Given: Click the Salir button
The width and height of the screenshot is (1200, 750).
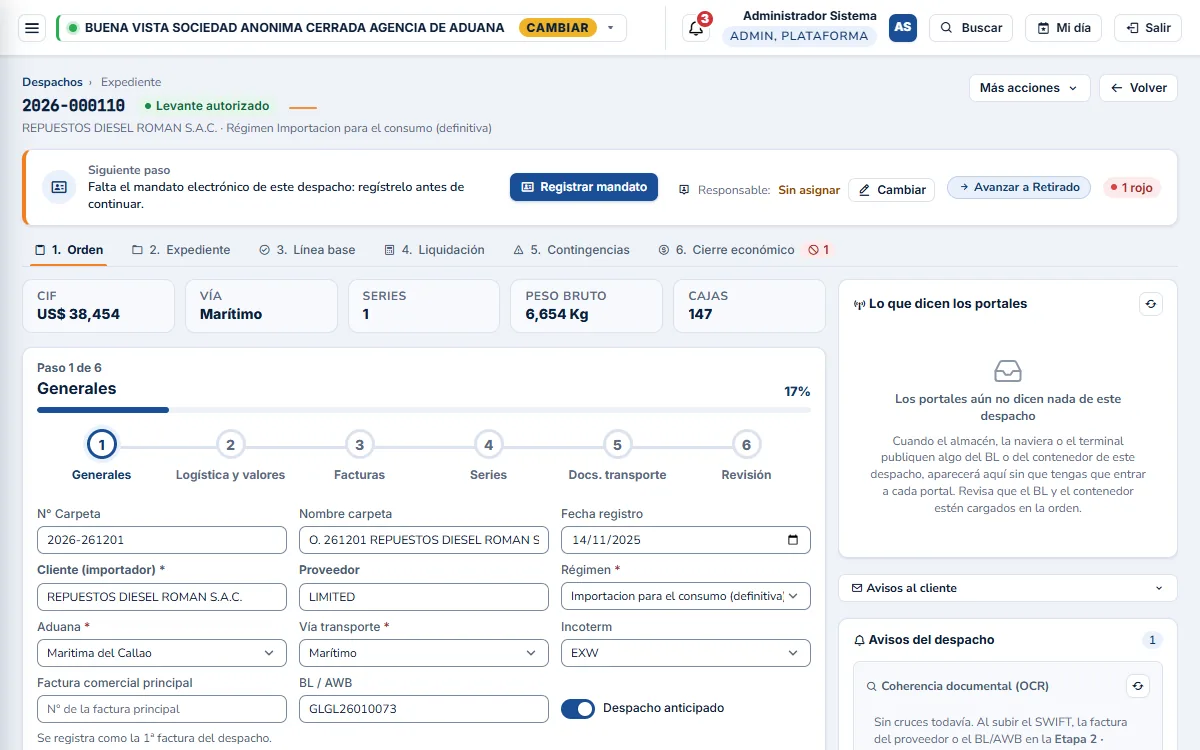Looking at the screenshot, I should click(x=1148, y=28).
